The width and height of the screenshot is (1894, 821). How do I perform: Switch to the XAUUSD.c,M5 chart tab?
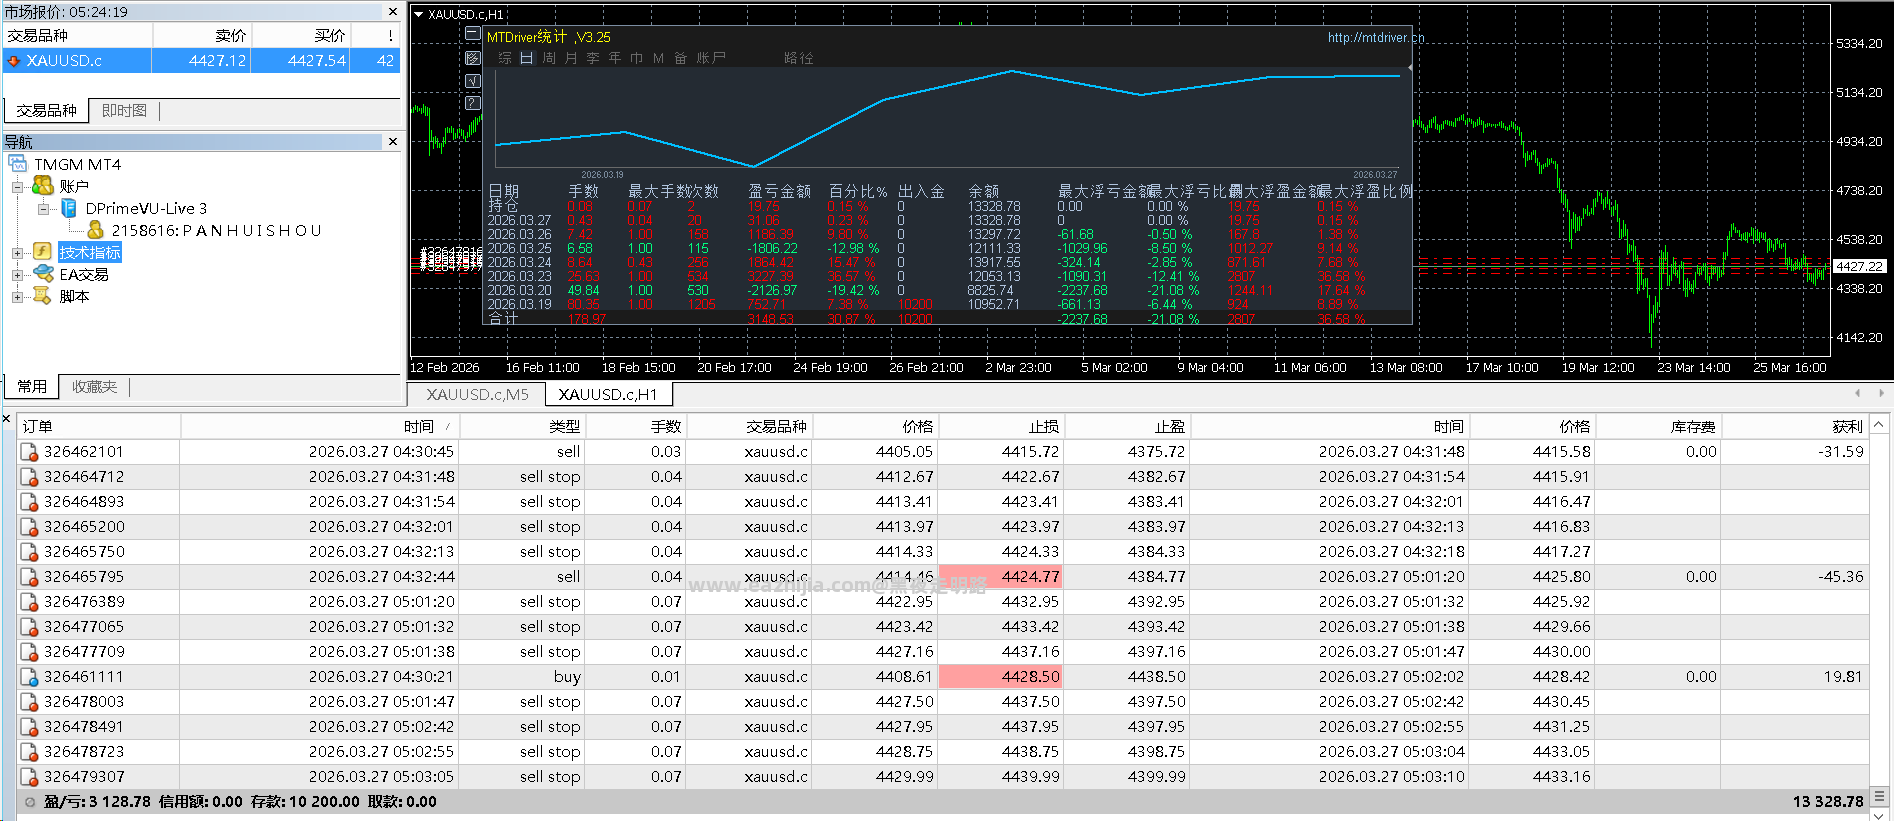coord(477,394)
